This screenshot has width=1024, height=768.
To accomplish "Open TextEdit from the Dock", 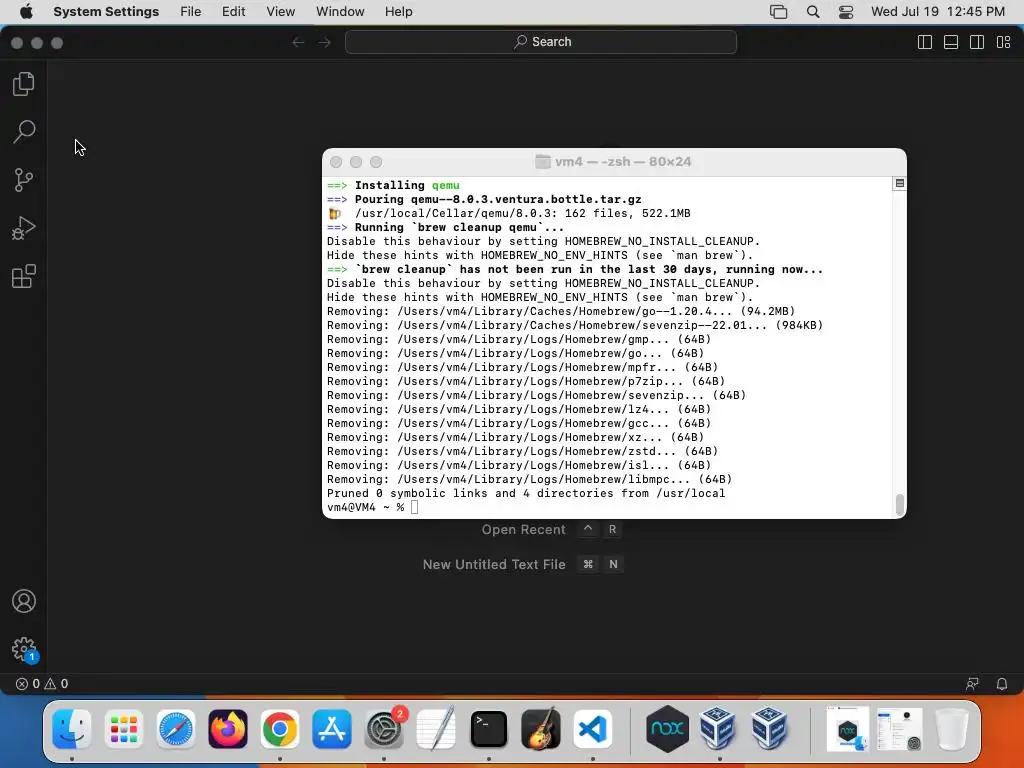I will tap(436, 729).
